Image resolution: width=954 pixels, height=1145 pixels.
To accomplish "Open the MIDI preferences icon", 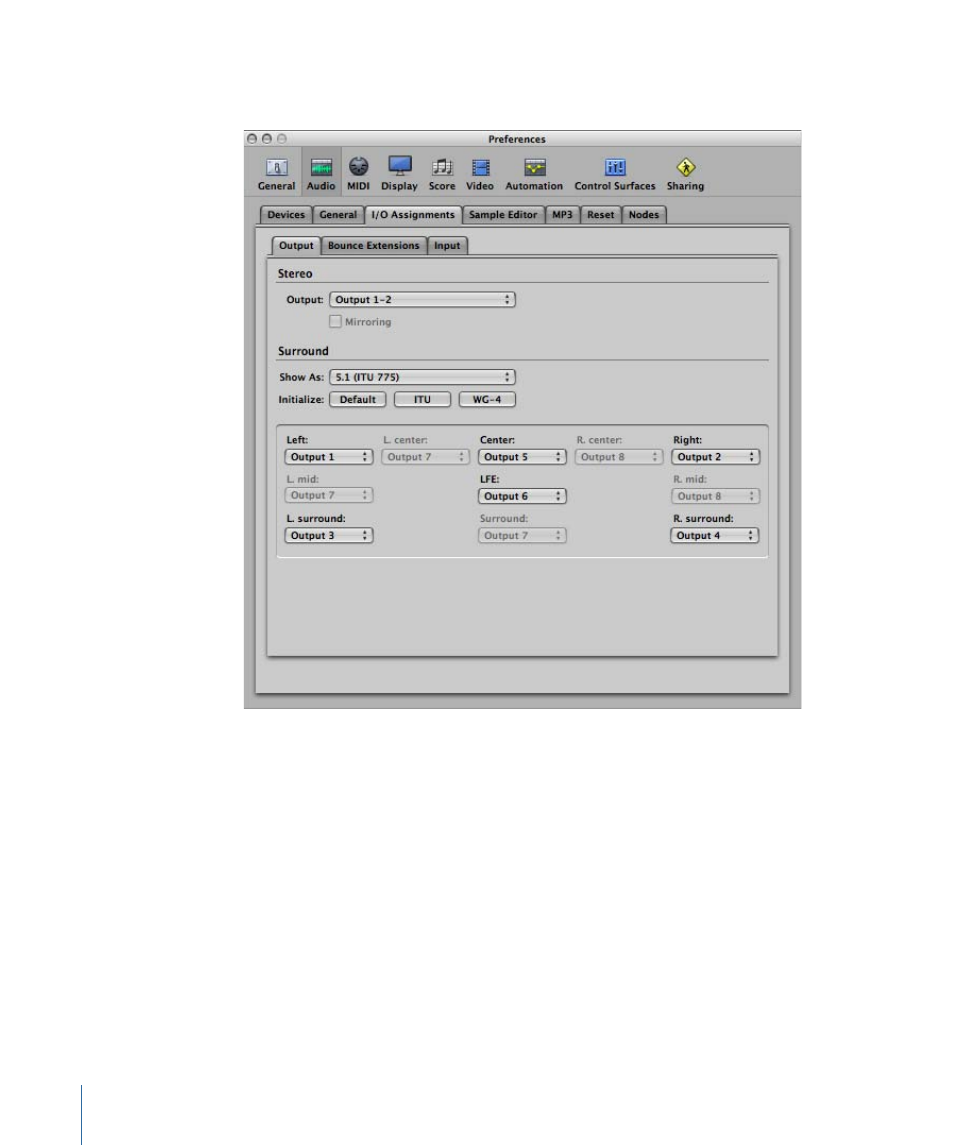I will point(358,174).
